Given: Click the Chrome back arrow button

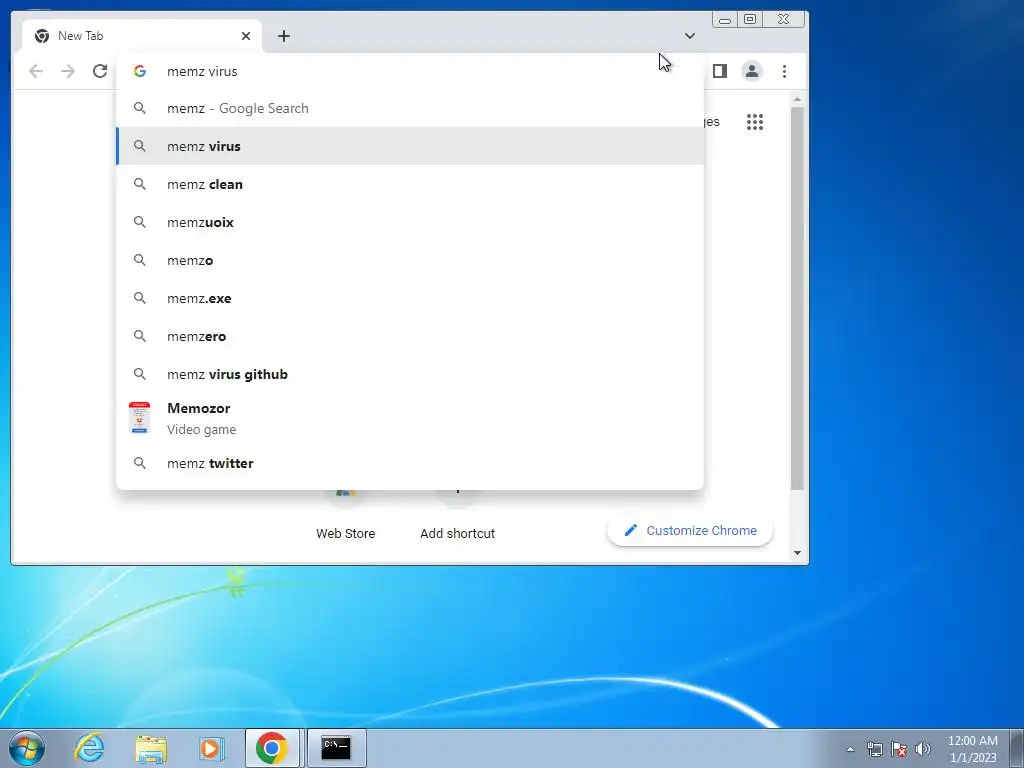Looking at the screenshot, I should (36, 71).
